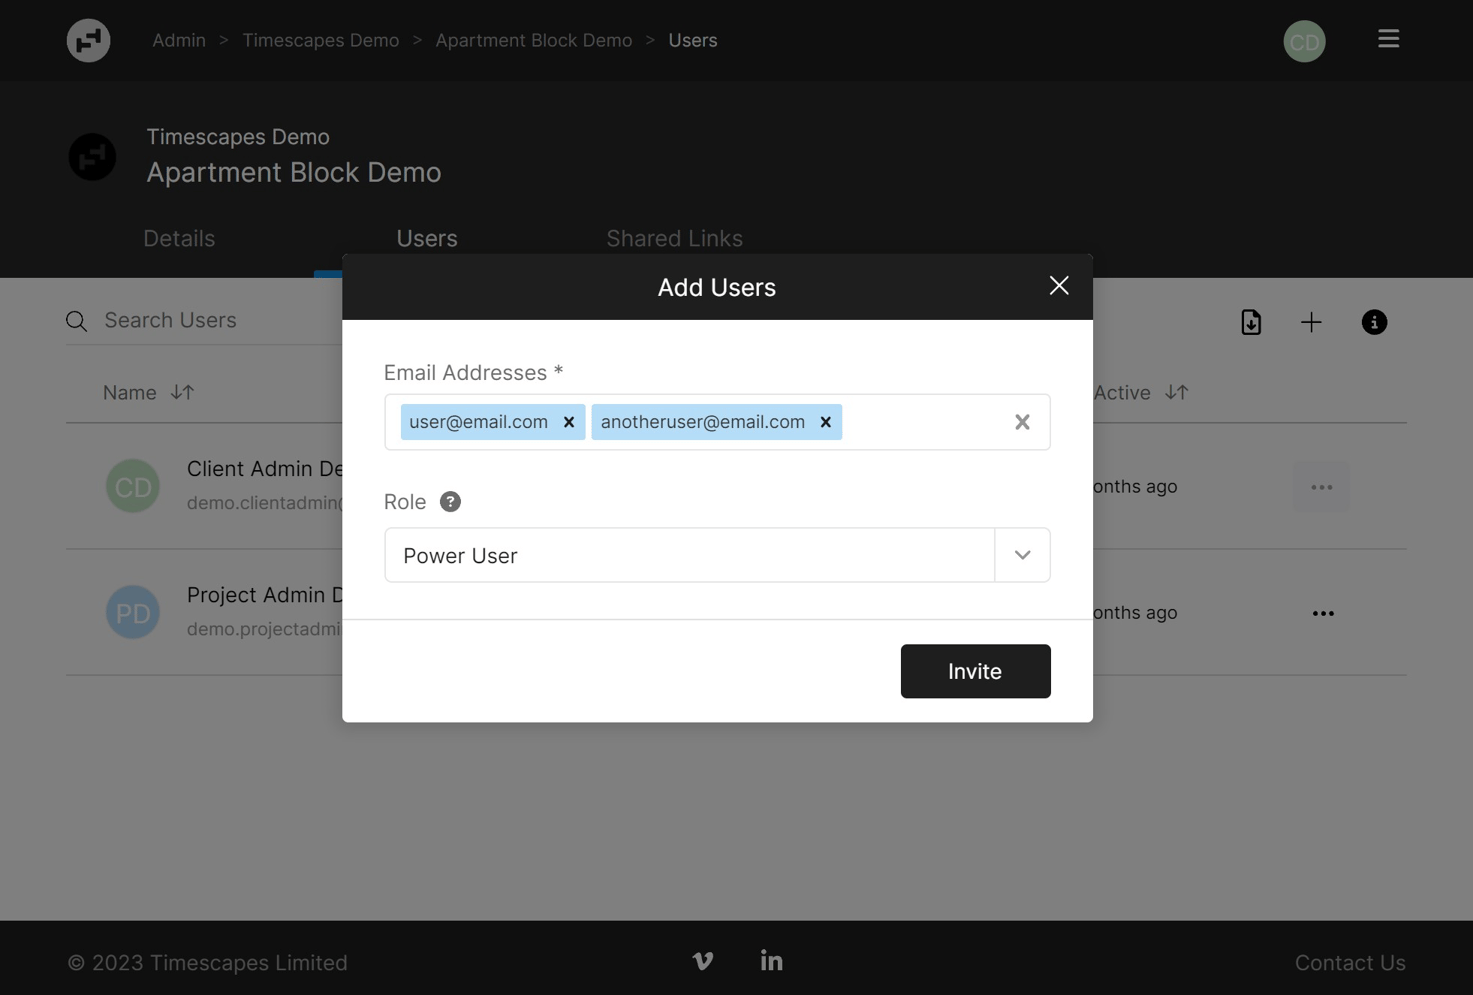This screenshot has width=1473, height=995.
Task: Click the user@email.com chip text
Action: [478, 422]
